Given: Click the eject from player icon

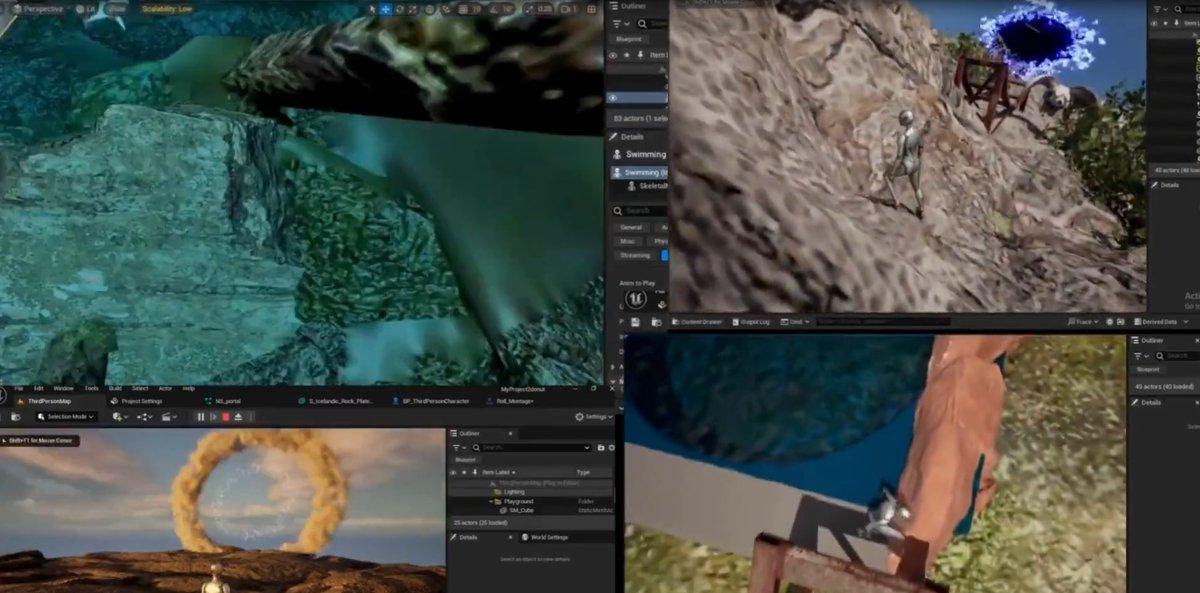Looking at the screenshot, I should coord(238,417).
